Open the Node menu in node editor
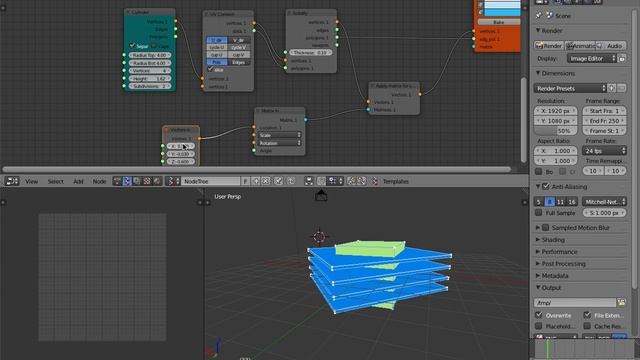This screenshot has width=640, height=360. coord(99,181)
